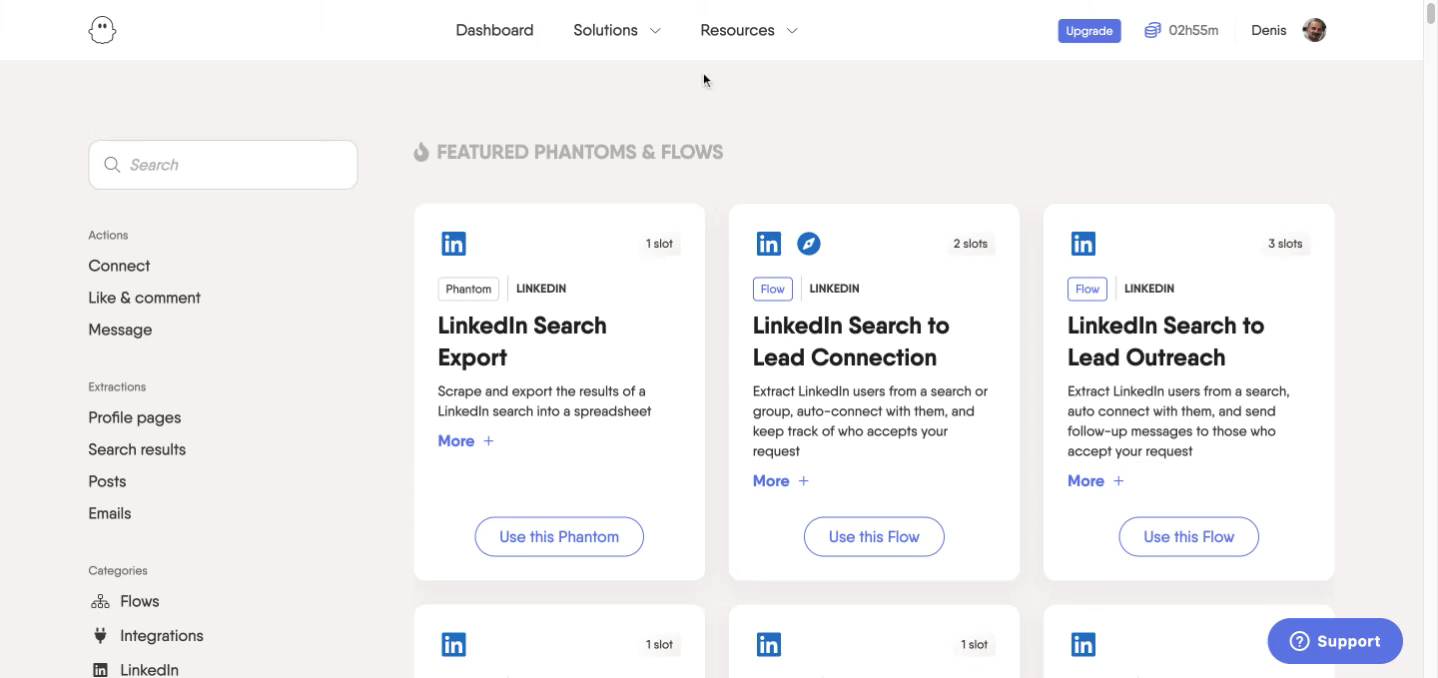Click the Phantom tag on Search Export card
Screen dimensions: 1438x678
(x=468, y=289)
